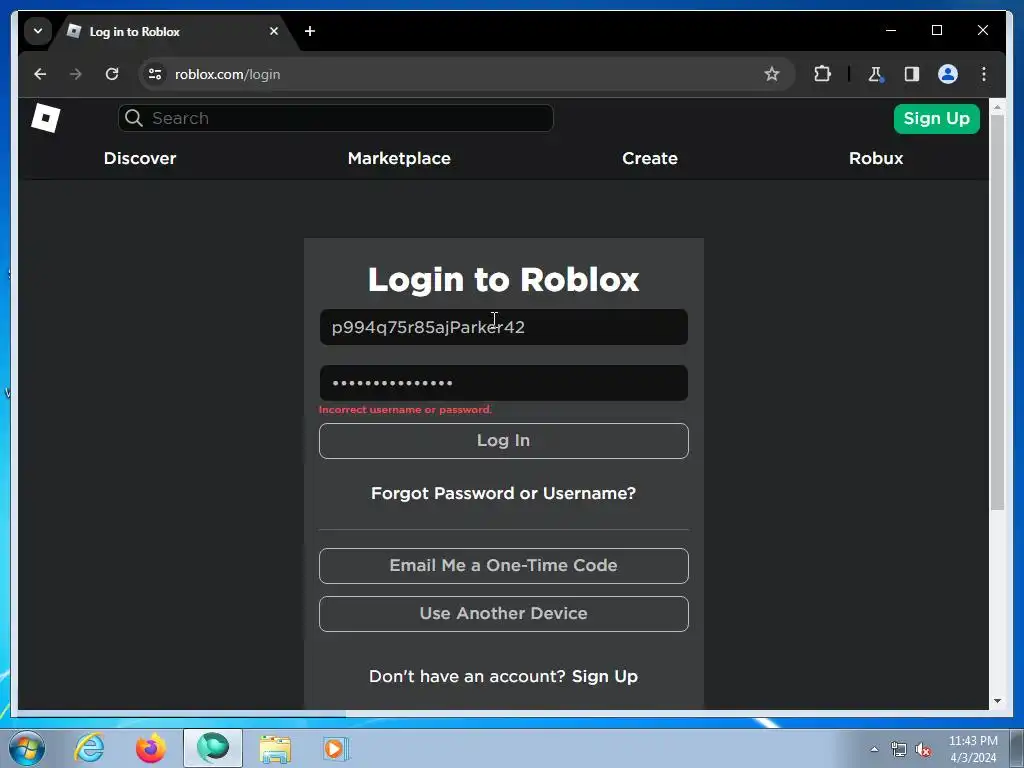Click the Login to Roblox heading

point(504,280)
